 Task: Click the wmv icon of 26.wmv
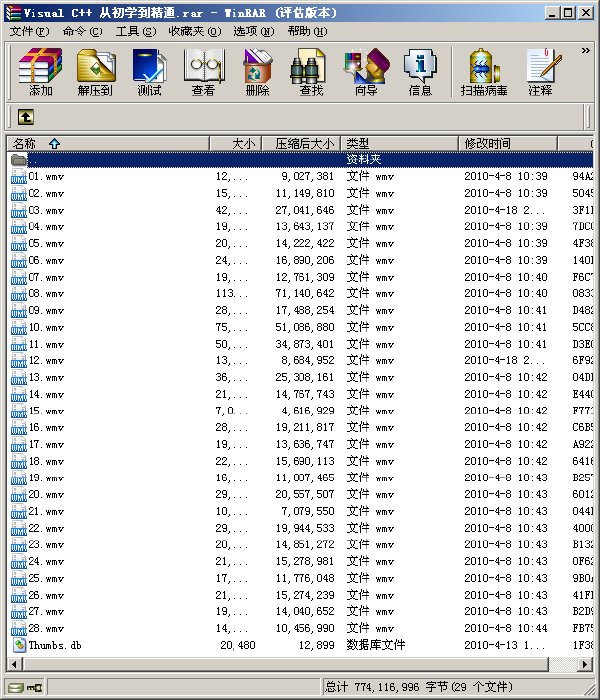click(19, 595)
